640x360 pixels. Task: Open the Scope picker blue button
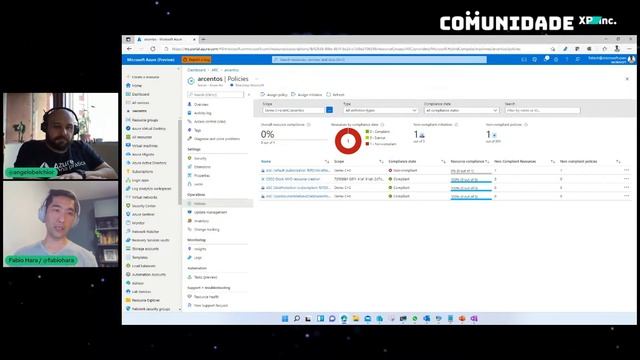329,110
